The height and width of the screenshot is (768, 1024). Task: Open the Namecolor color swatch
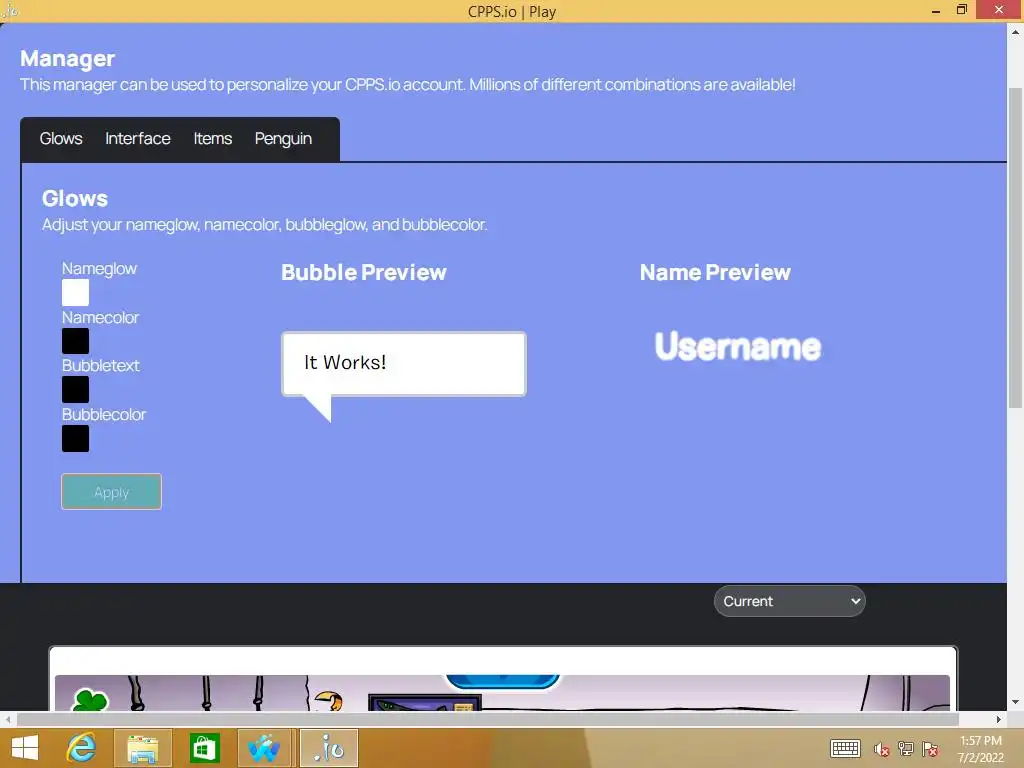[x=76, y=341]
